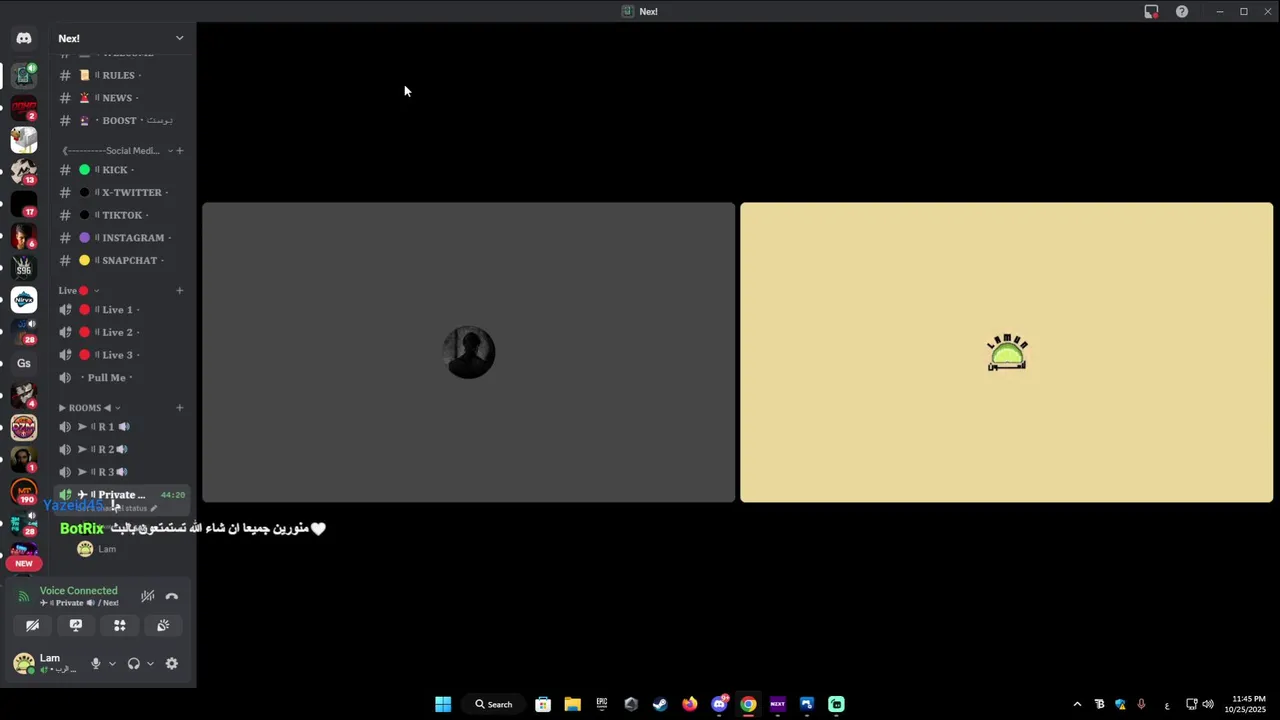Join the R 3 voice channel
The image size is (1280, 720).
point(123,472)
